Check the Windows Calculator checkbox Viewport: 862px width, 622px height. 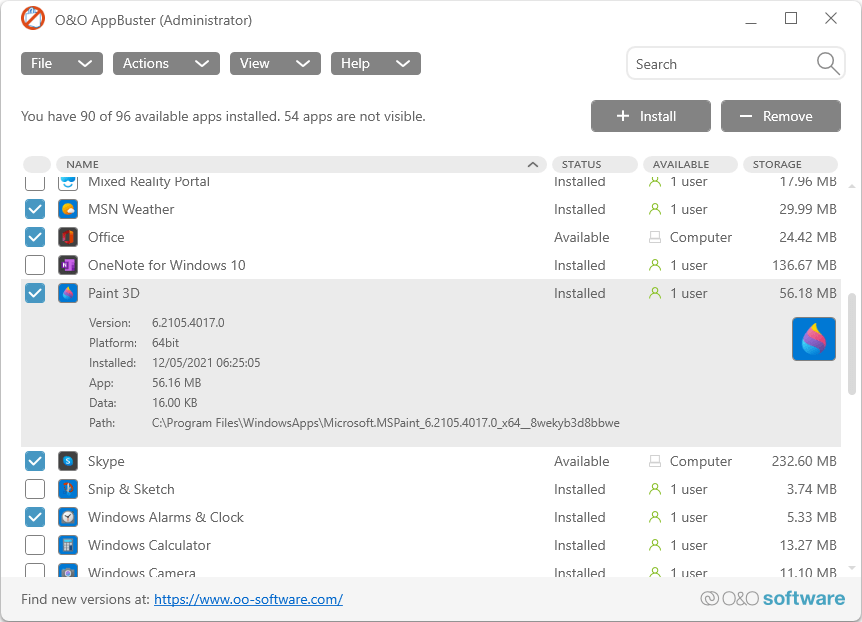35,545
